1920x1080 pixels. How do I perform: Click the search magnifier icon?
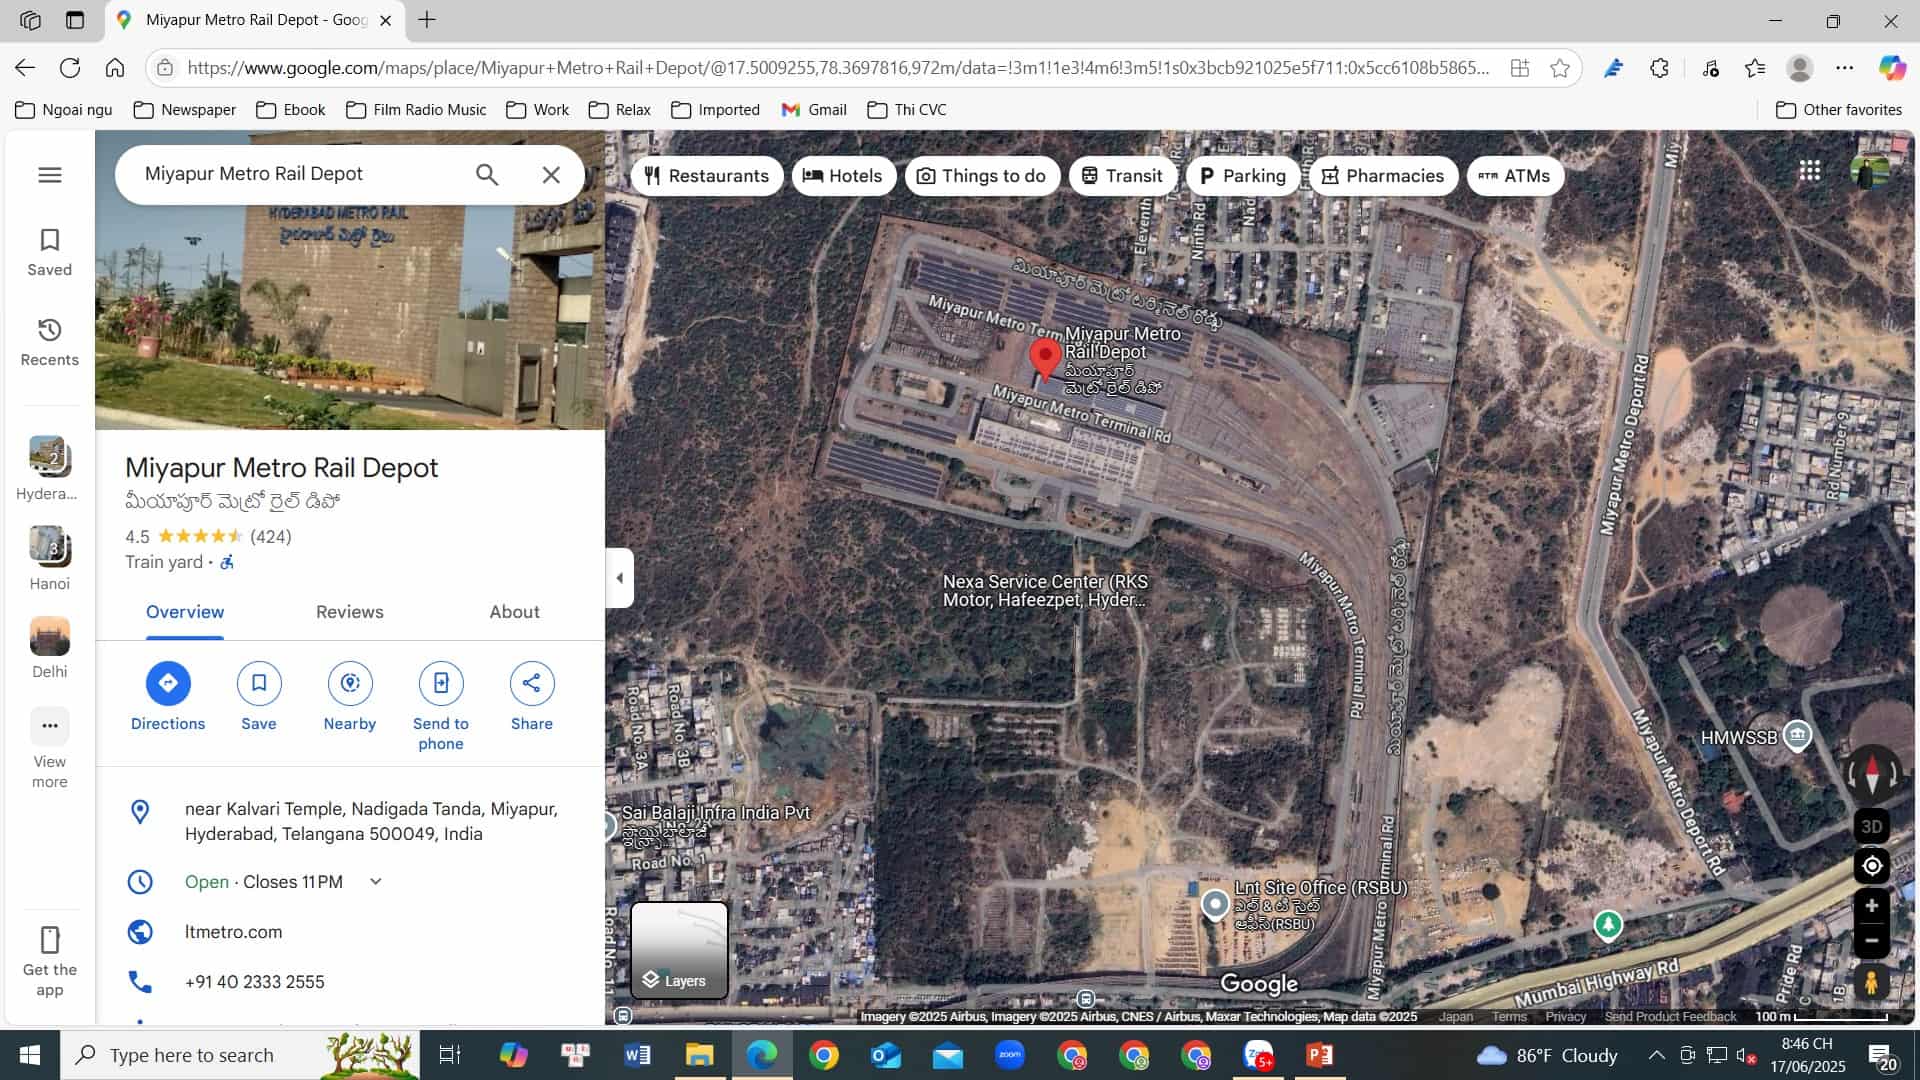point(487,175)
